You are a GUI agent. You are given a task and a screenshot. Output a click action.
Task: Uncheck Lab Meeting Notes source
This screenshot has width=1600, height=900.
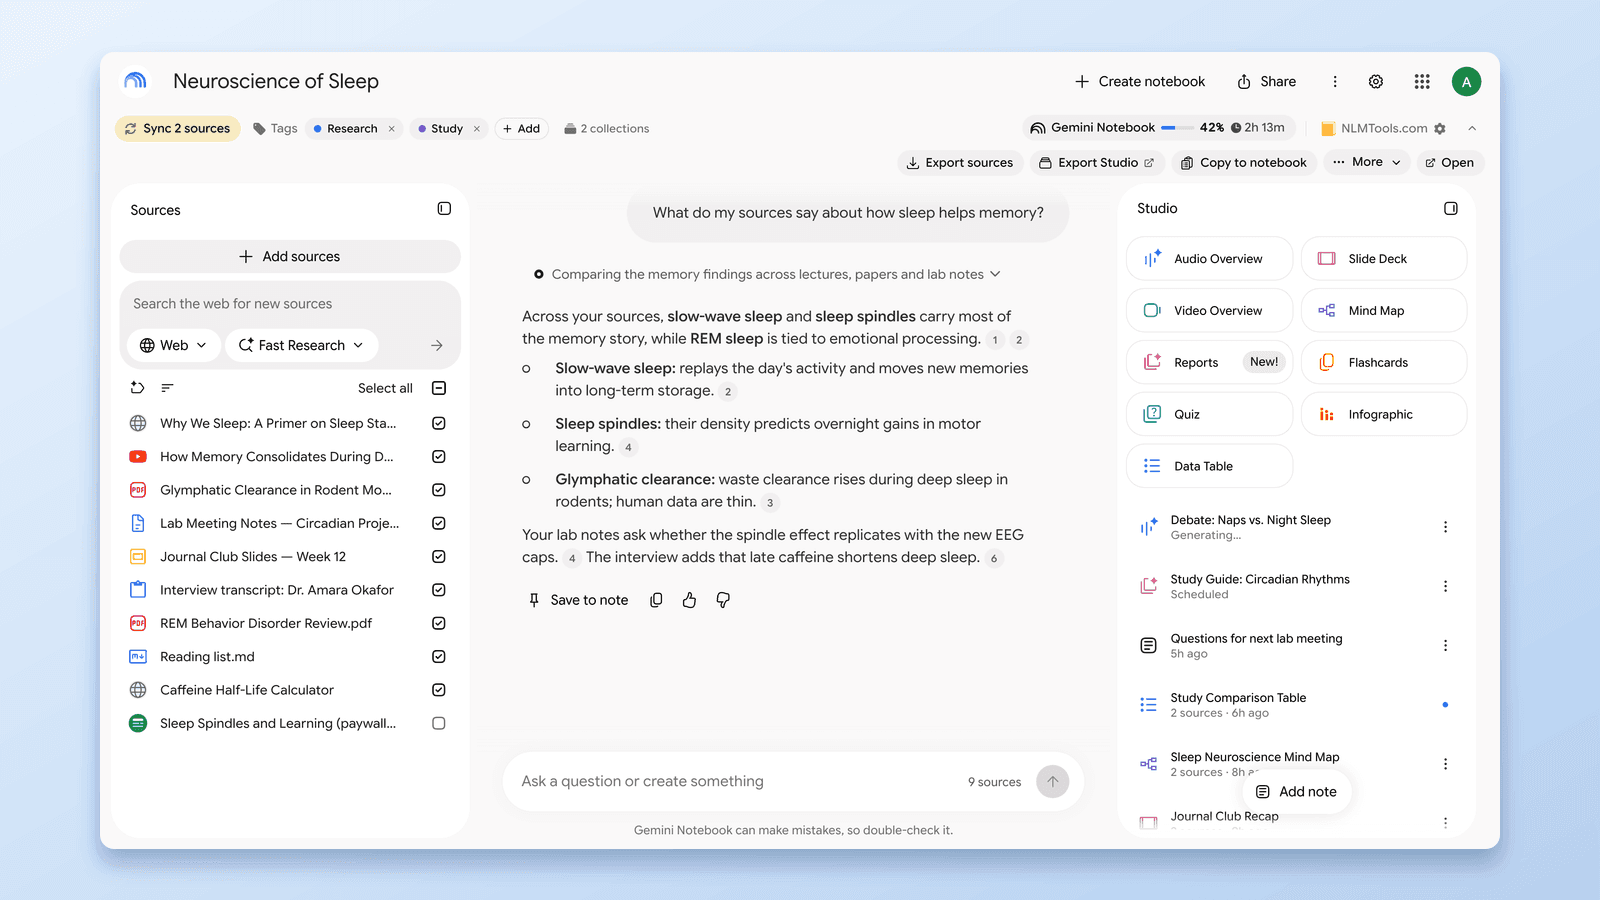coord(439,523)
